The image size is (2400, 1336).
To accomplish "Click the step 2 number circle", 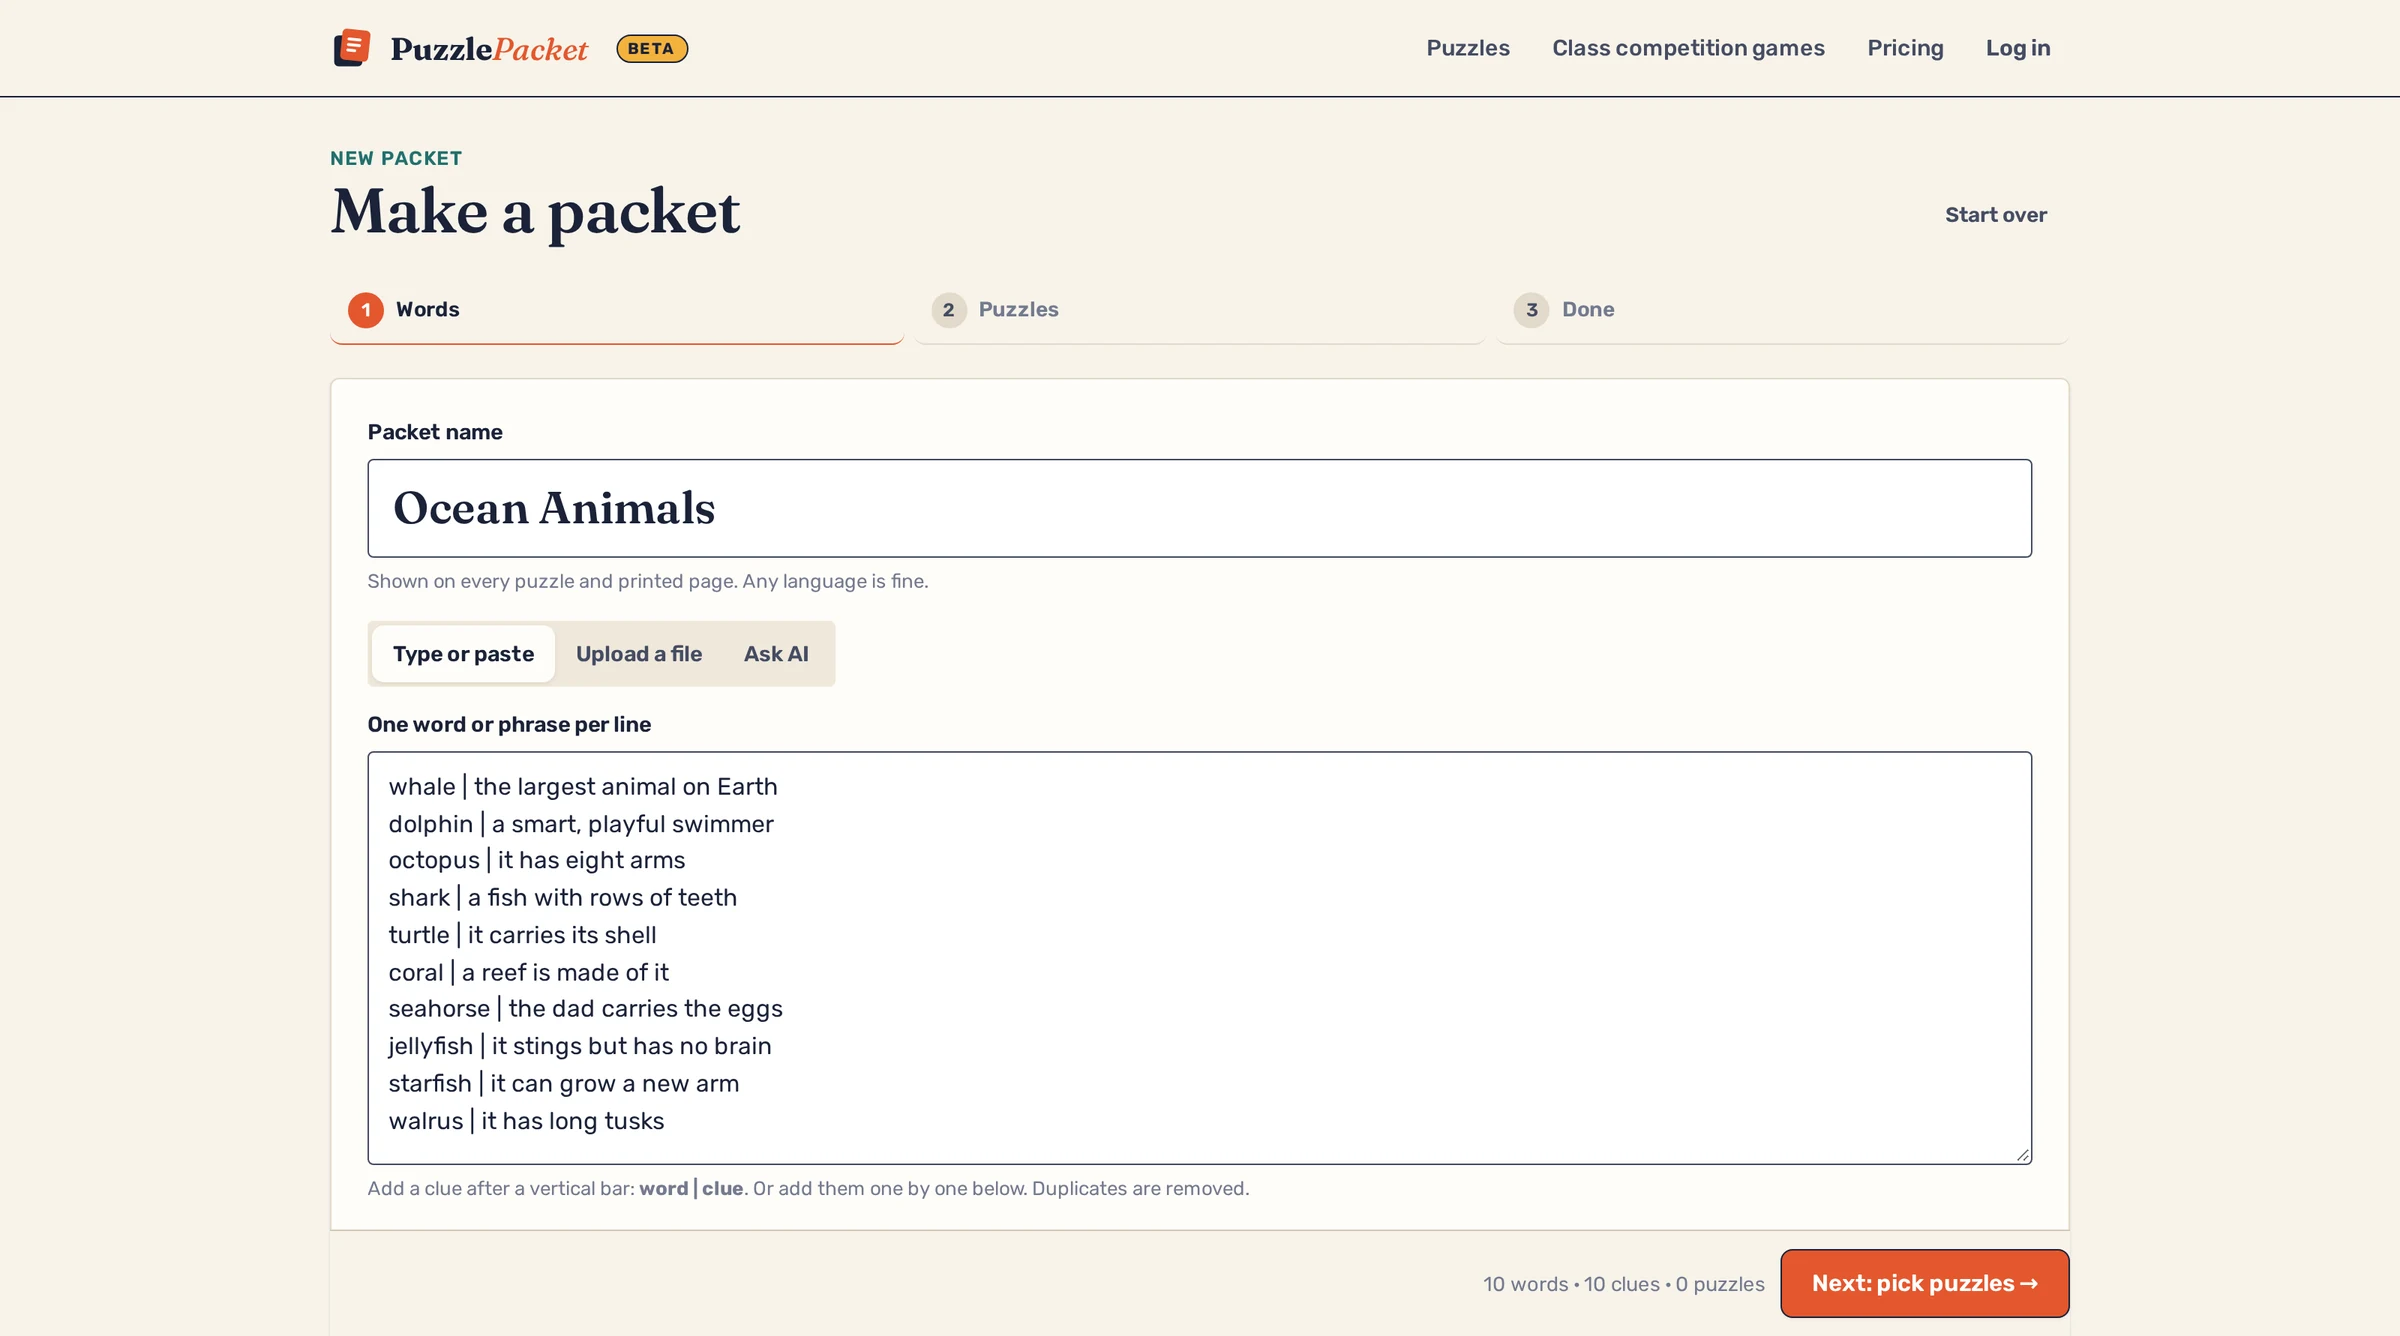I will click(x=949, y=310).
